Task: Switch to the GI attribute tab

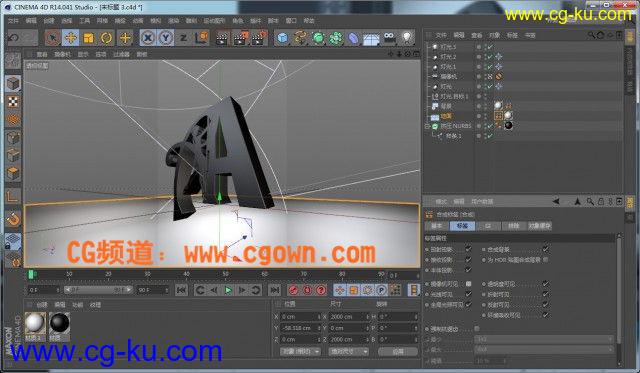Action: [487, 226]
